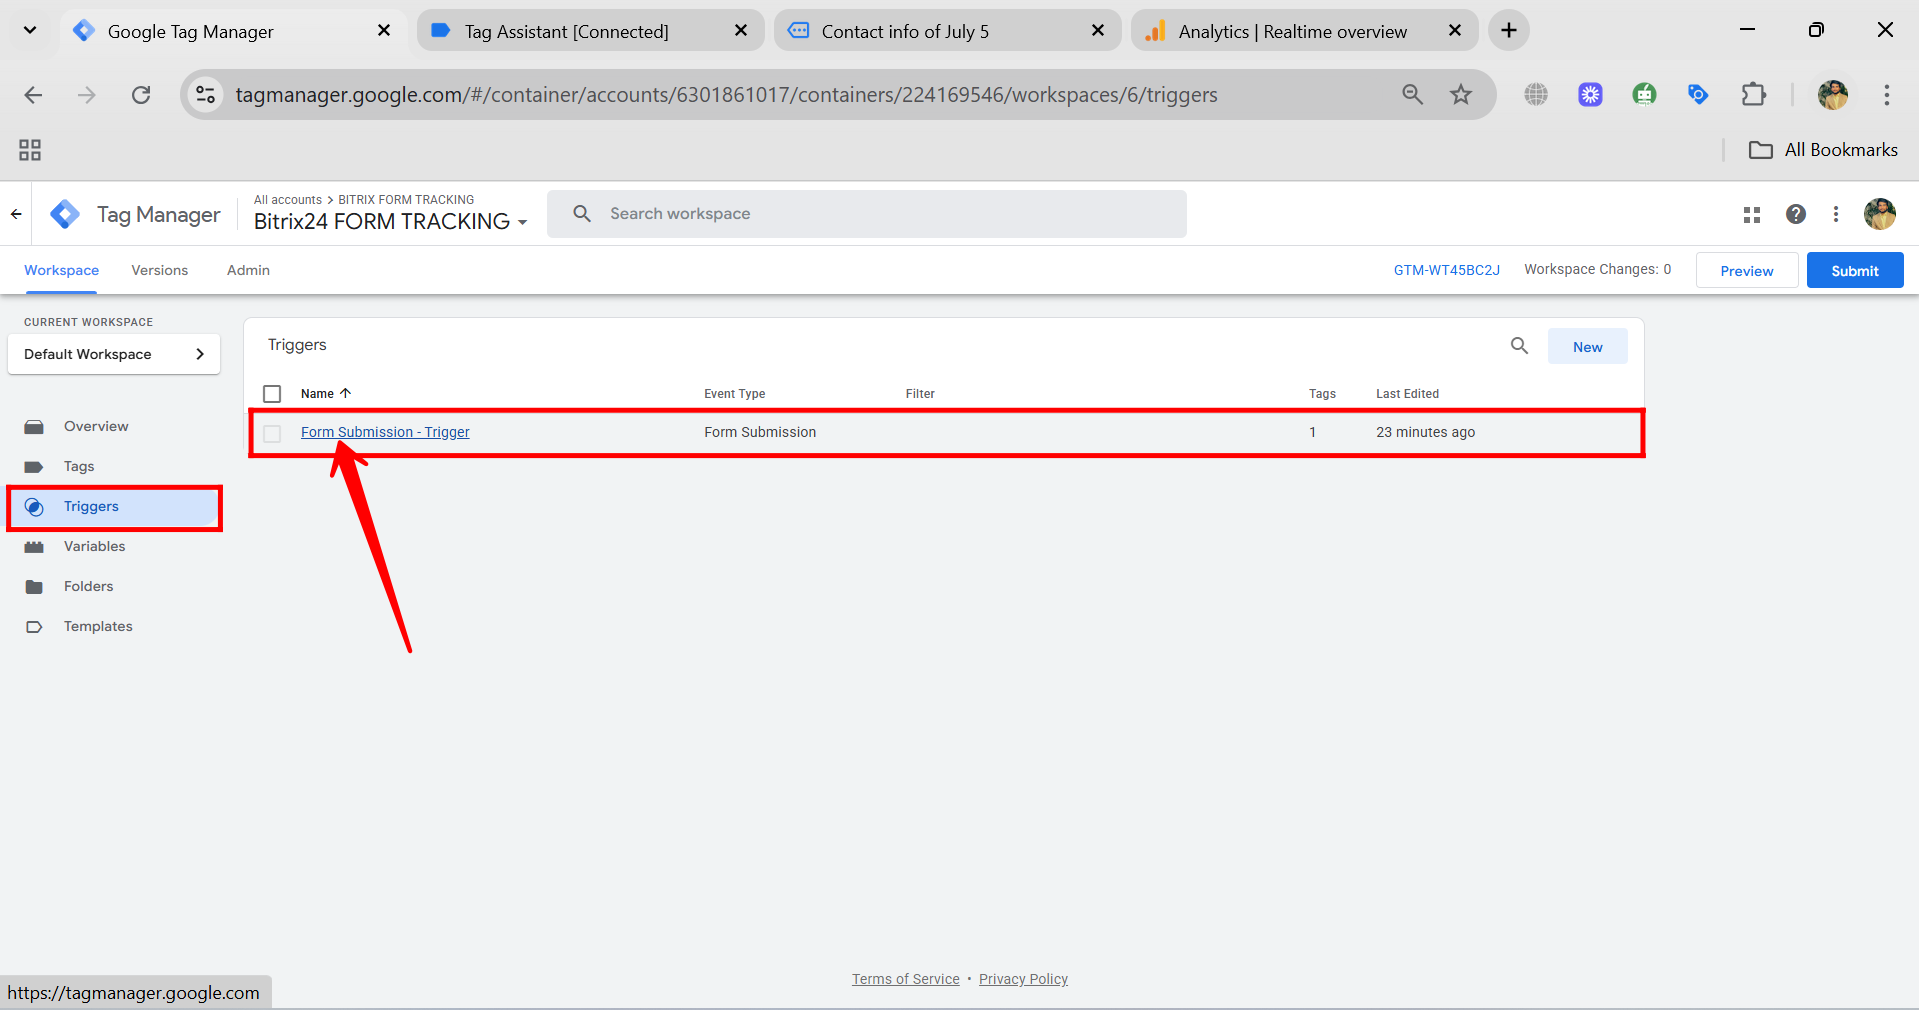The width and height of the screenshot is (1919, 1010).
Task: Open the globe extension icon
Action: point(1536,95)
